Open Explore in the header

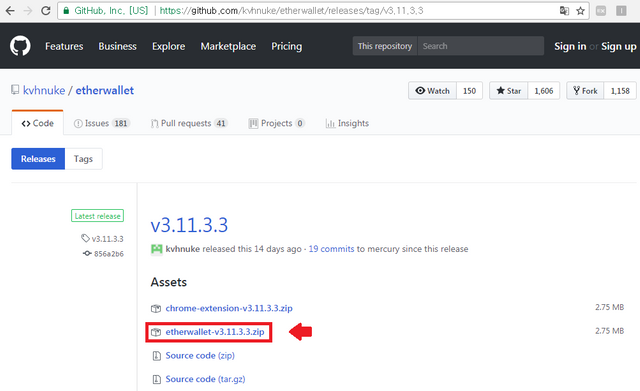[169, 46]
